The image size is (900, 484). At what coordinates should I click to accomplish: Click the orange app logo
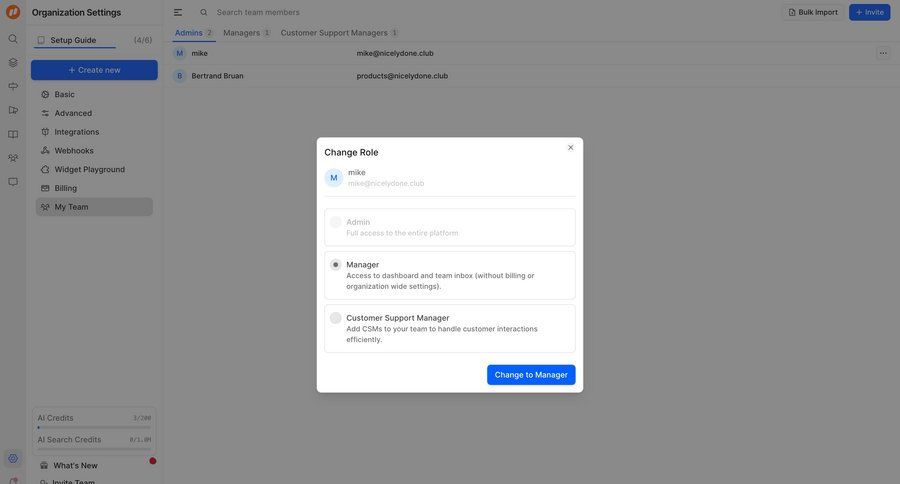pos(13,12)
